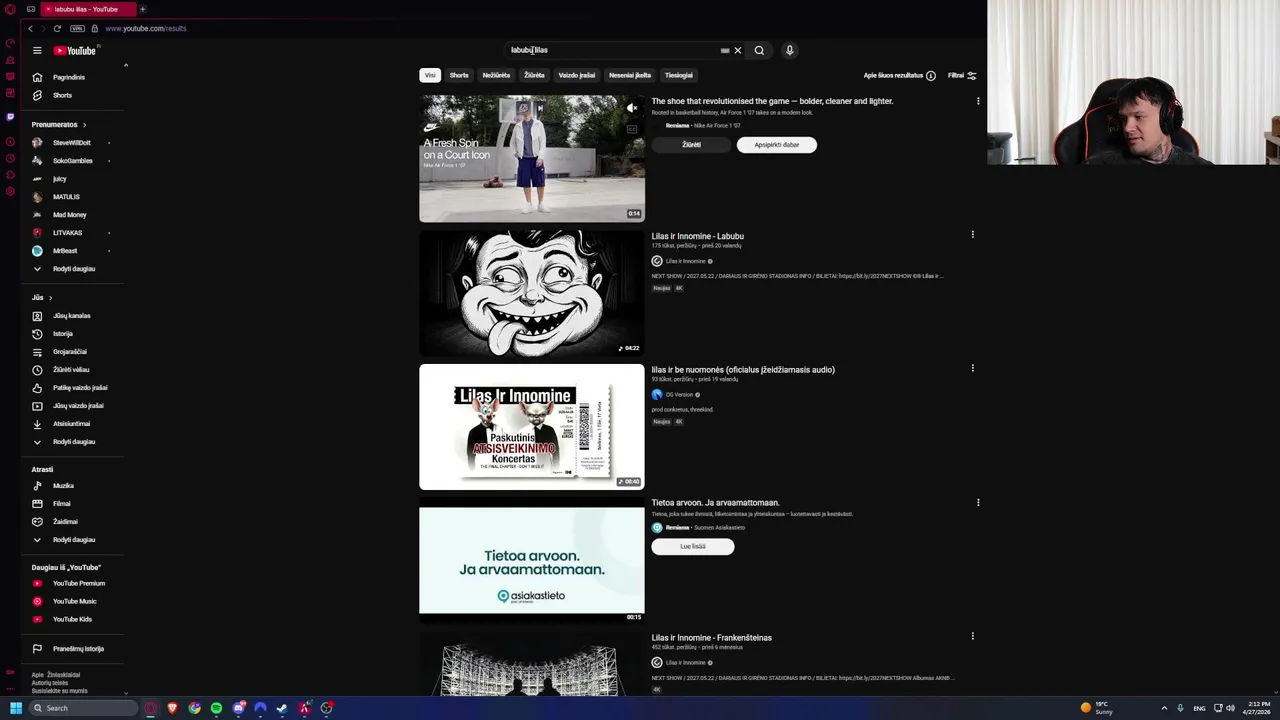1280x720 pixels.
Task: Open Atsisiuntimai downloads
Action: pyautogui.click(x=71, y=424)
